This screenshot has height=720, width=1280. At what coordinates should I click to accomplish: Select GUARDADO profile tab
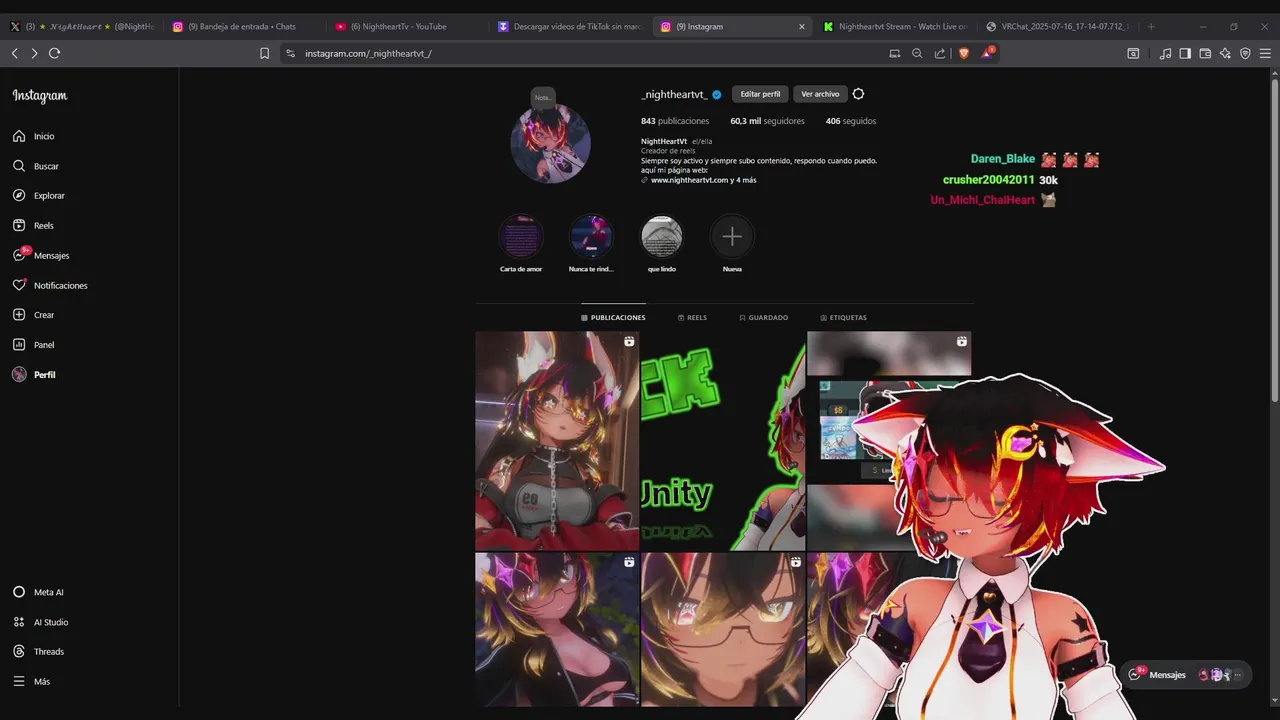click(x=763, y=317)
